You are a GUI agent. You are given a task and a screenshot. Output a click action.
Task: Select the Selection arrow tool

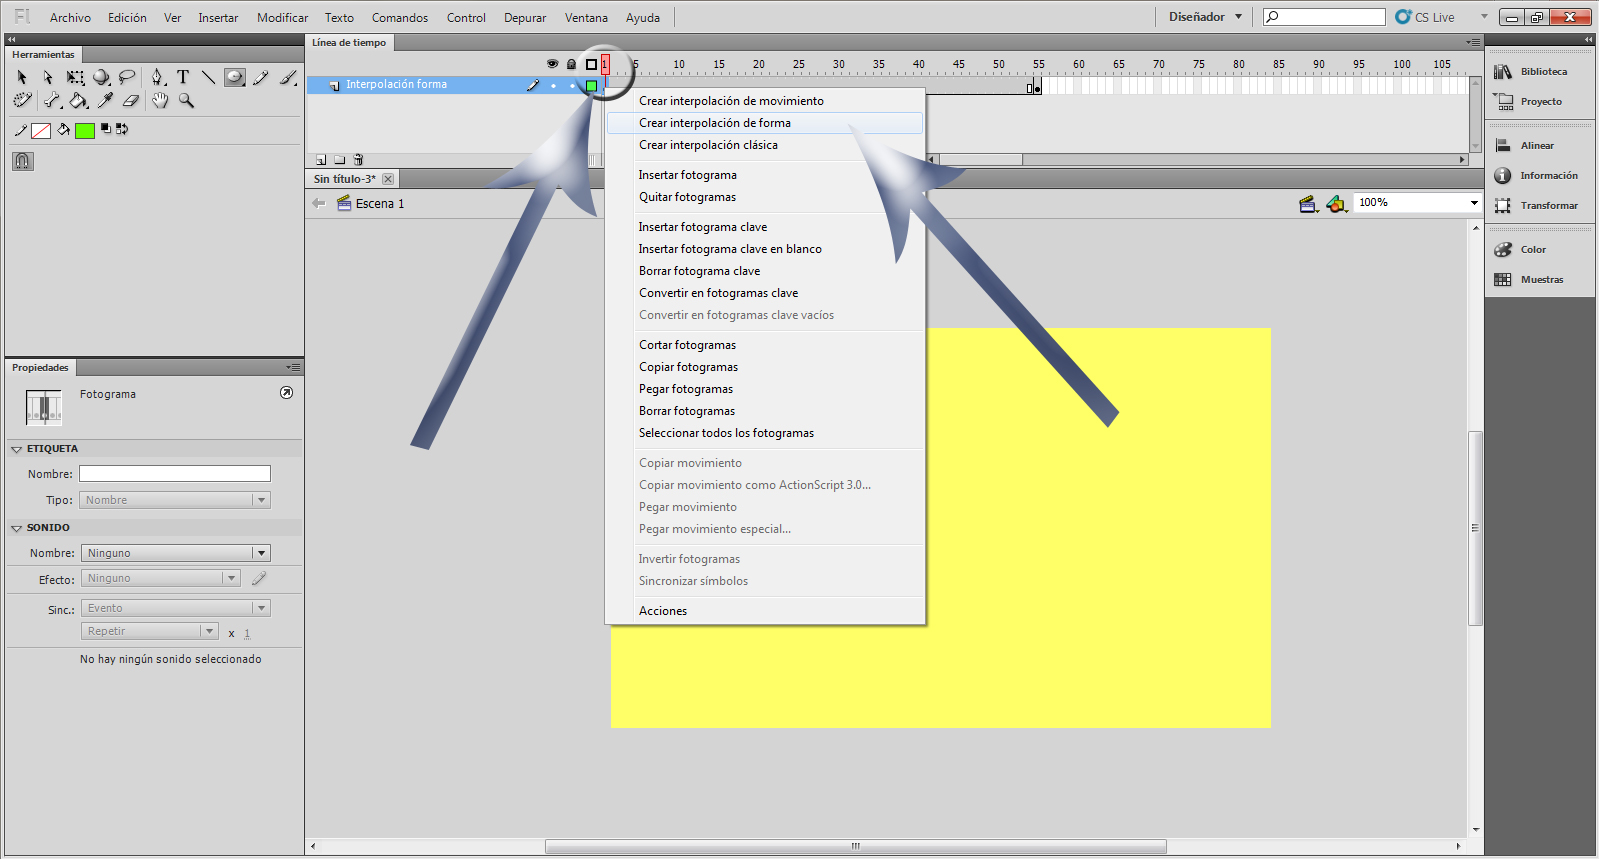pos(22,77)
